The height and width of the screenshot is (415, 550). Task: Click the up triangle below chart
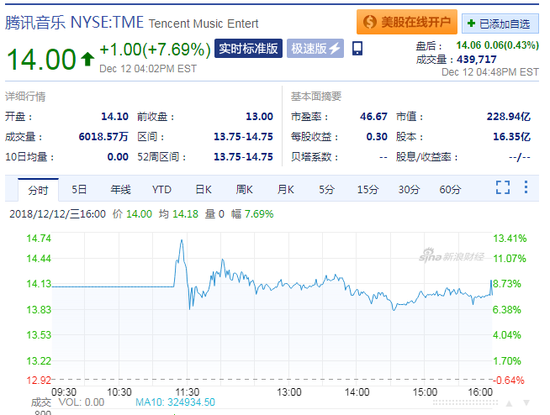tap(509, 403)
